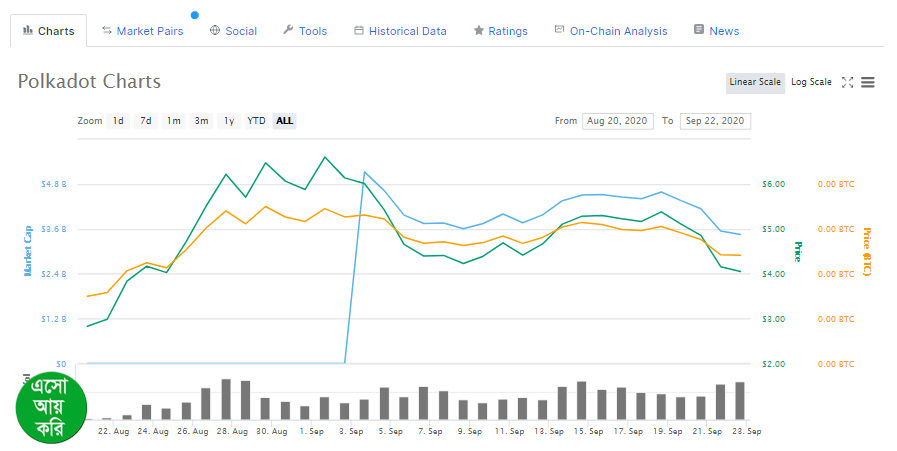Open the chart hamburger menu

(x=868, y=82)
